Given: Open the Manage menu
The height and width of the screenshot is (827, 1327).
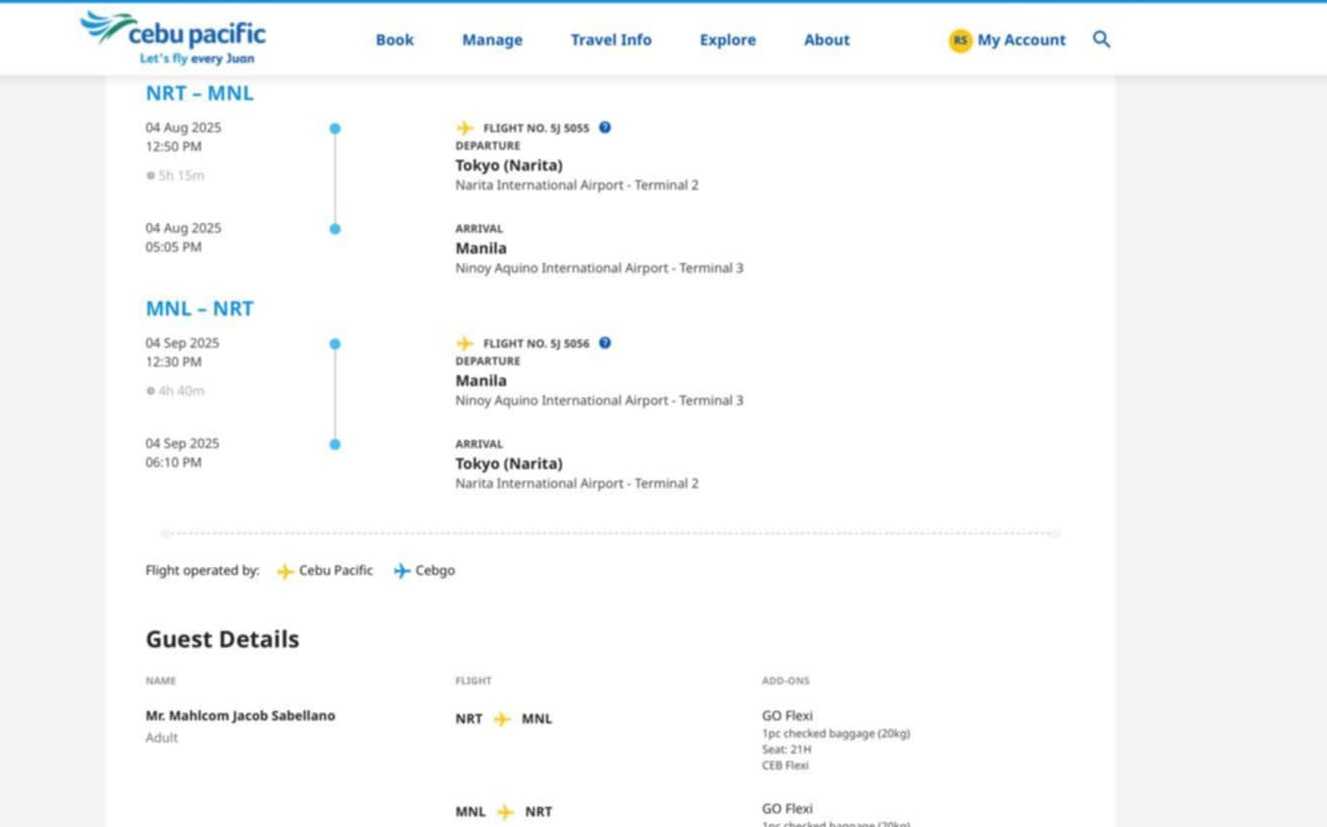Looking at the screenshot, I should click(492, 40).
